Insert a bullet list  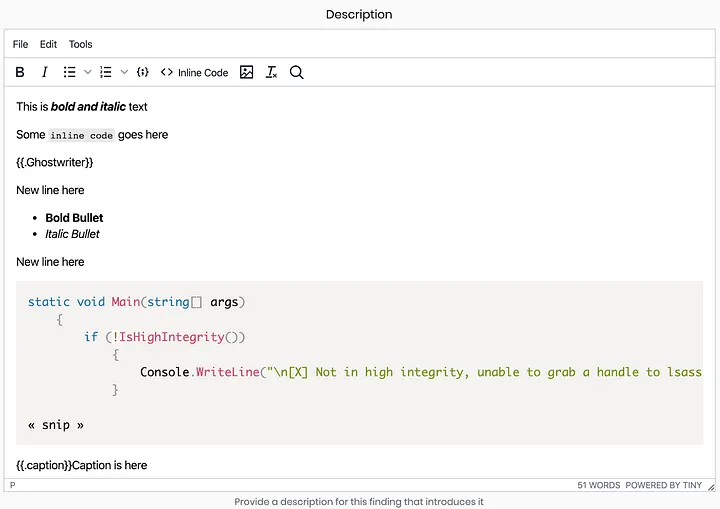pyautogui.click(x=69, y=72)
